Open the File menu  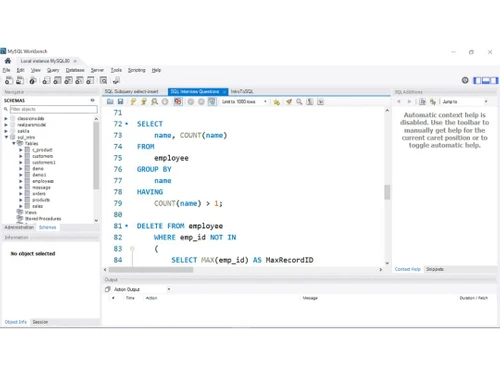pyautogui.click(x=6, y=70)
